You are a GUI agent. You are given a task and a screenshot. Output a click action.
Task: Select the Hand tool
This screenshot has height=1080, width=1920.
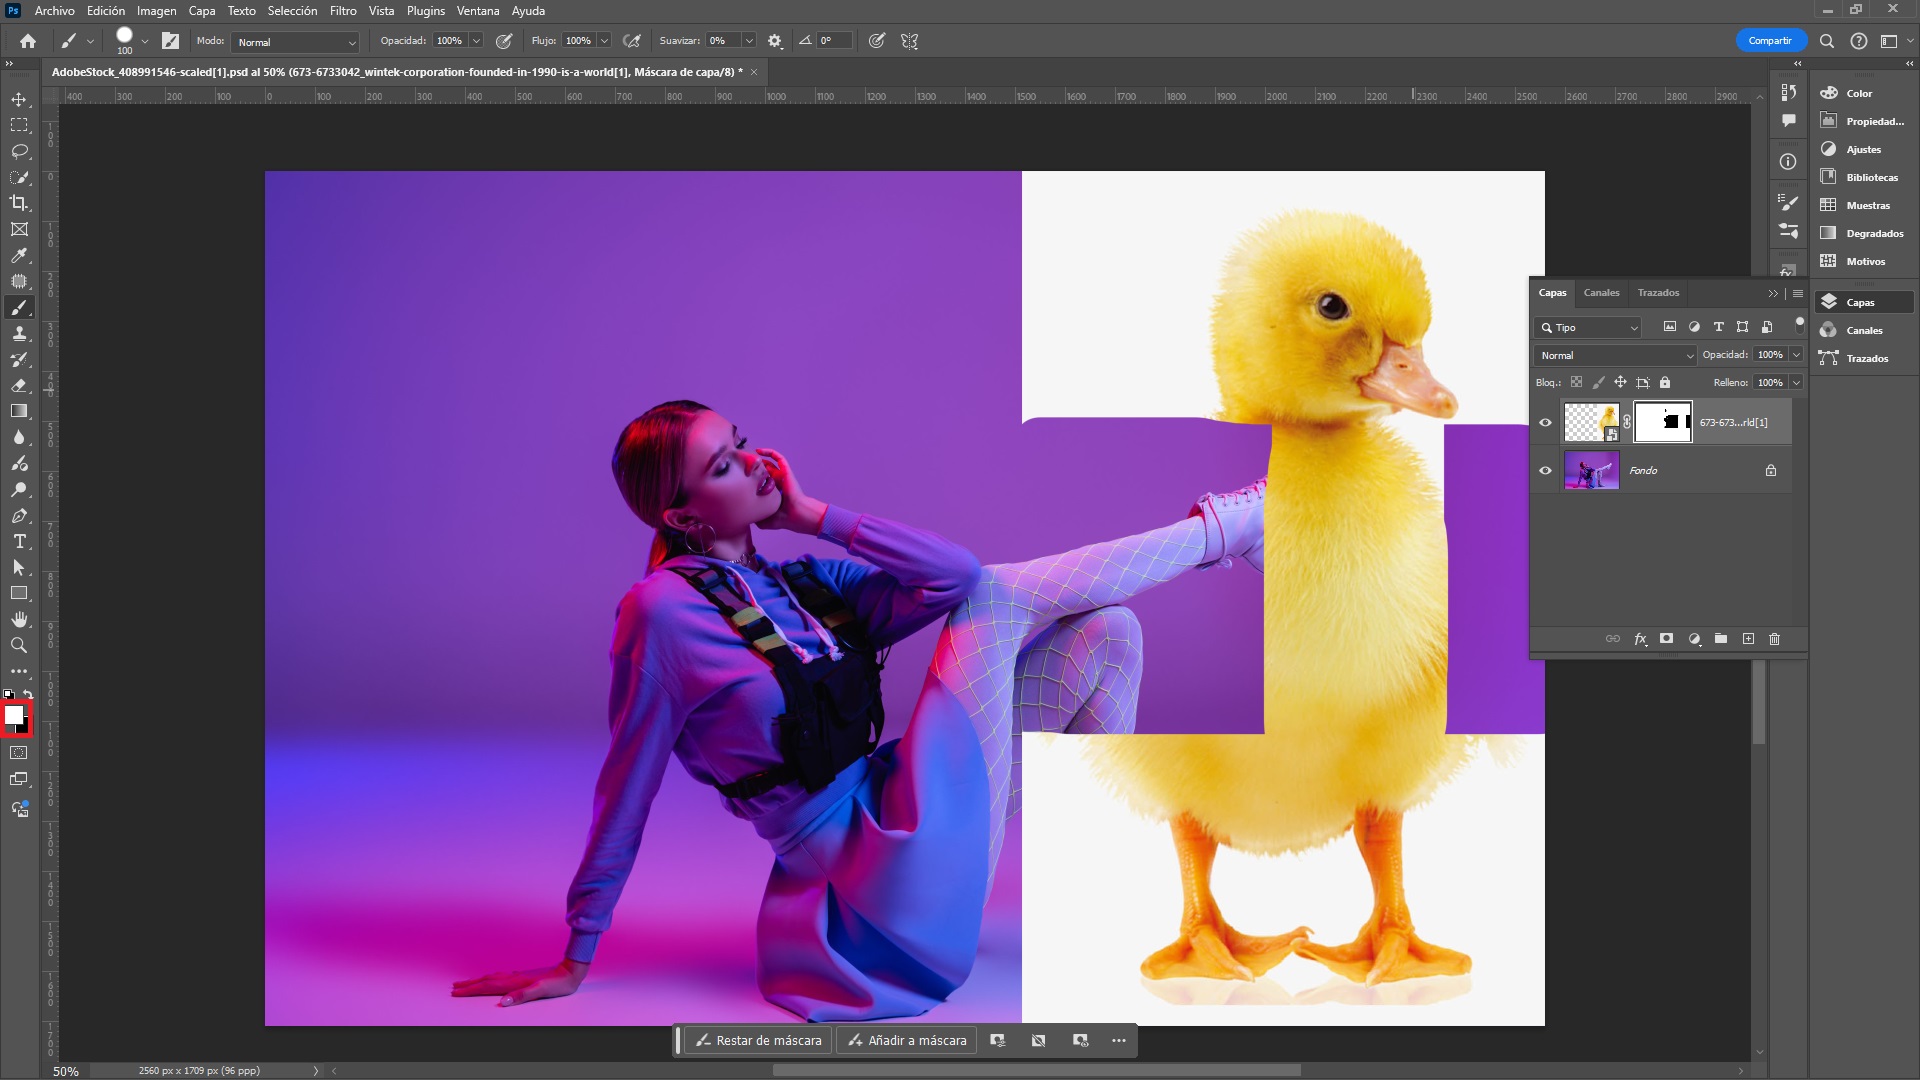click(x=19, y=619)
